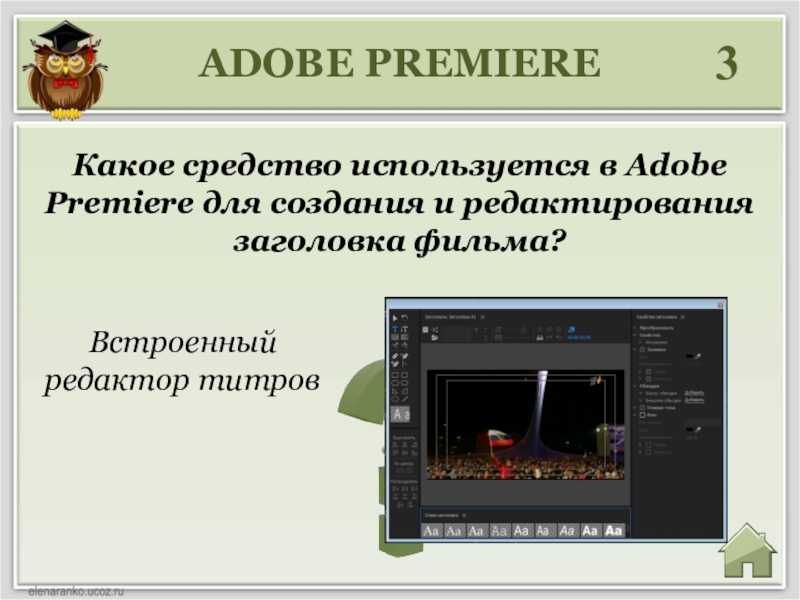Expand the Искажение subsection
The height and width of the screenshot is (600, 800).
tap(640, 342)
